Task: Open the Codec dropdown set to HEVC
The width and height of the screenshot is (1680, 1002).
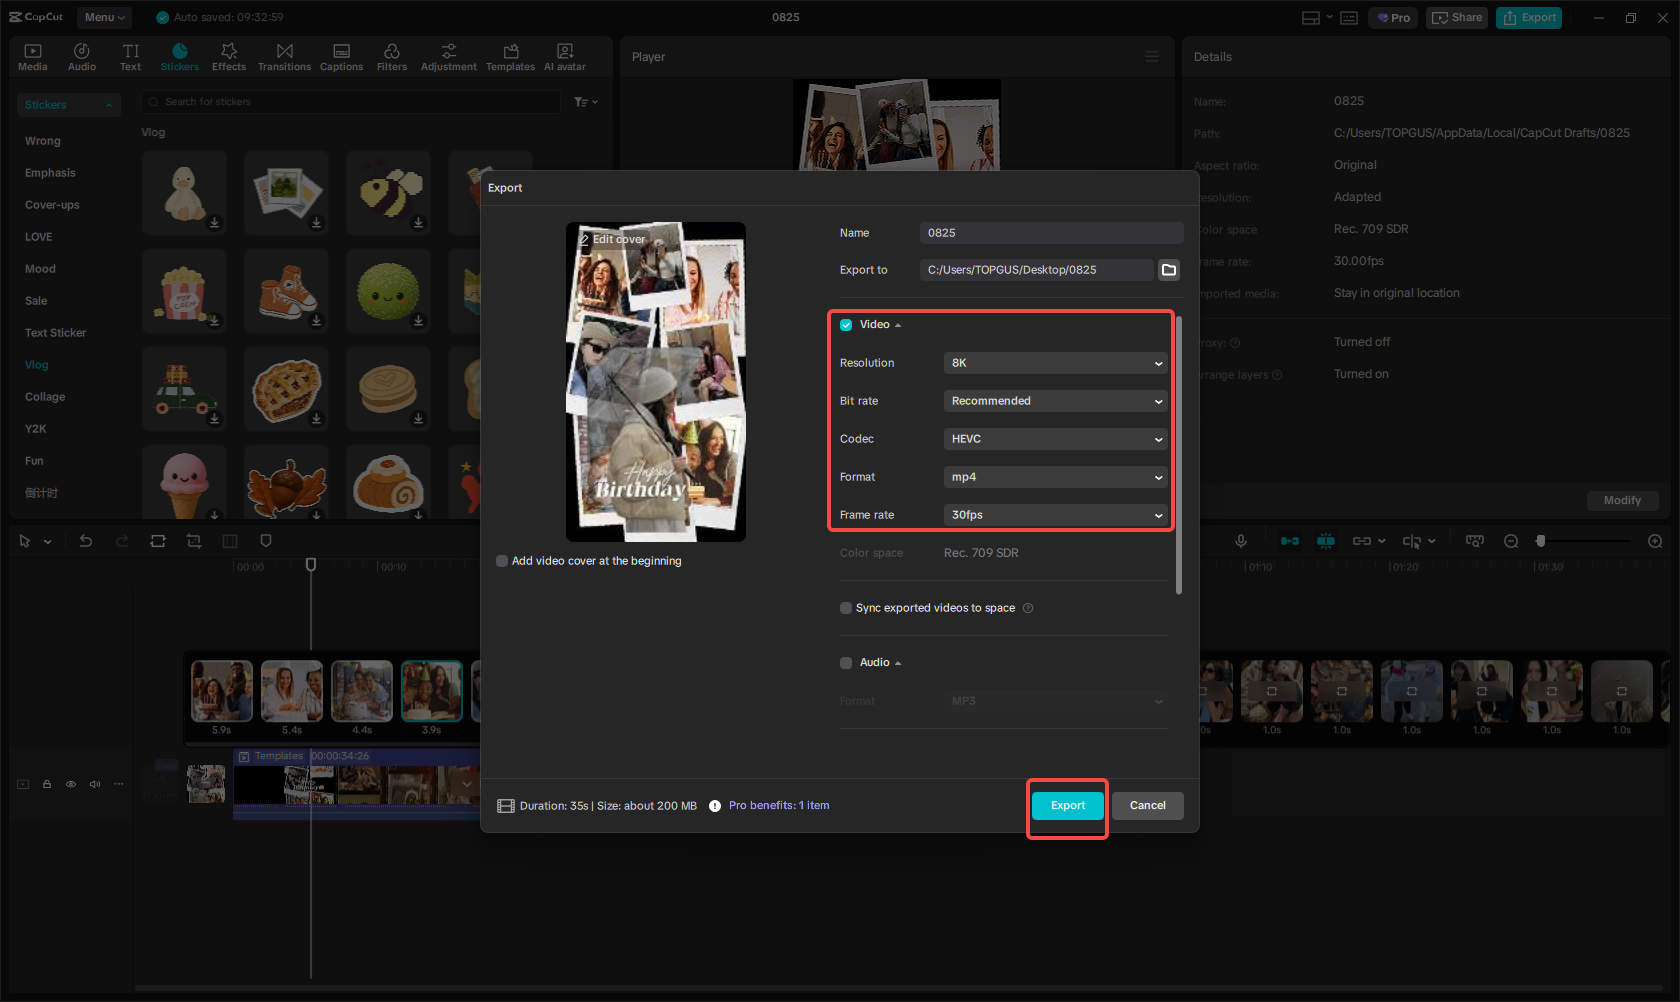Action: coord(1055,438)
